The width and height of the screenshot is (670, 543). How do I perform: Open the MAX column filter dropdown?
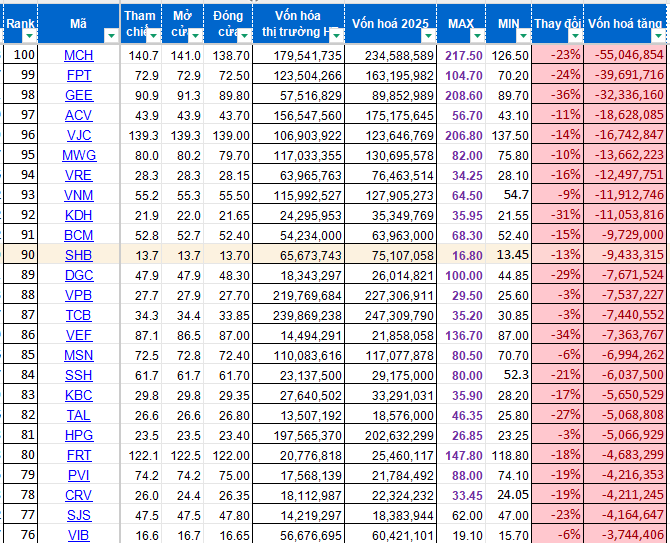coord(477,36)
